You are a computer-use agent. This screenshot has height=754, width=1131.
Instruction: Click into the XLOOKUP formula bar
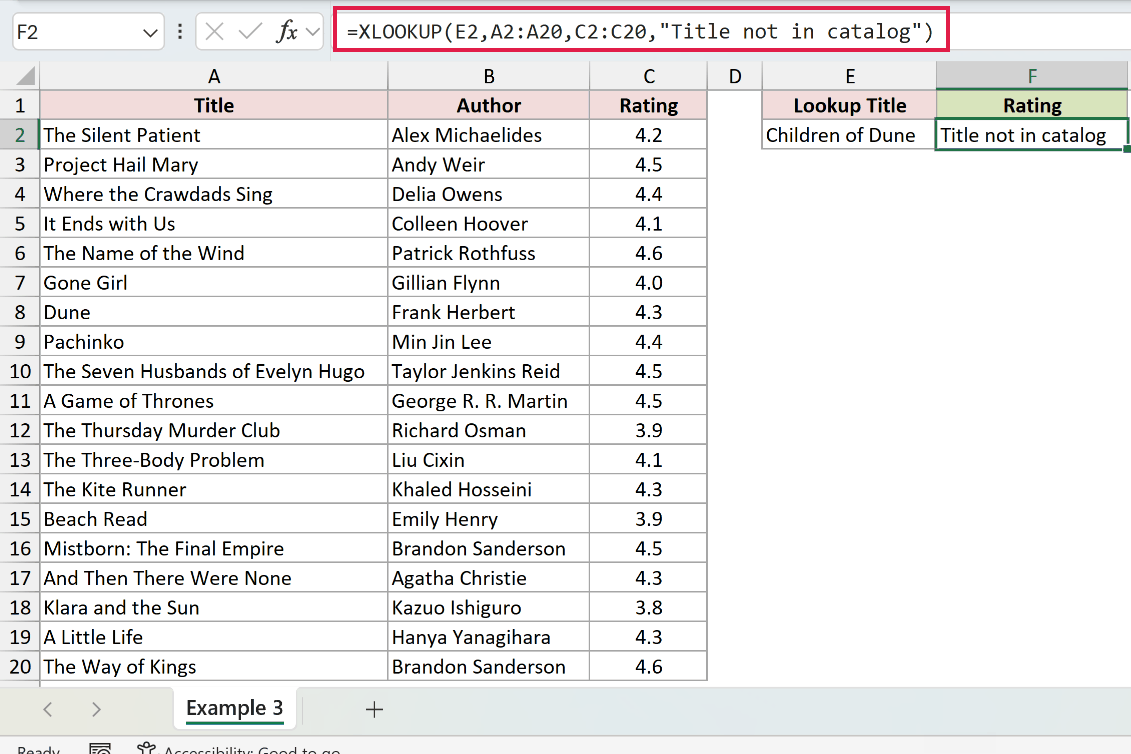pyautogui.click(x=641, y=30)
